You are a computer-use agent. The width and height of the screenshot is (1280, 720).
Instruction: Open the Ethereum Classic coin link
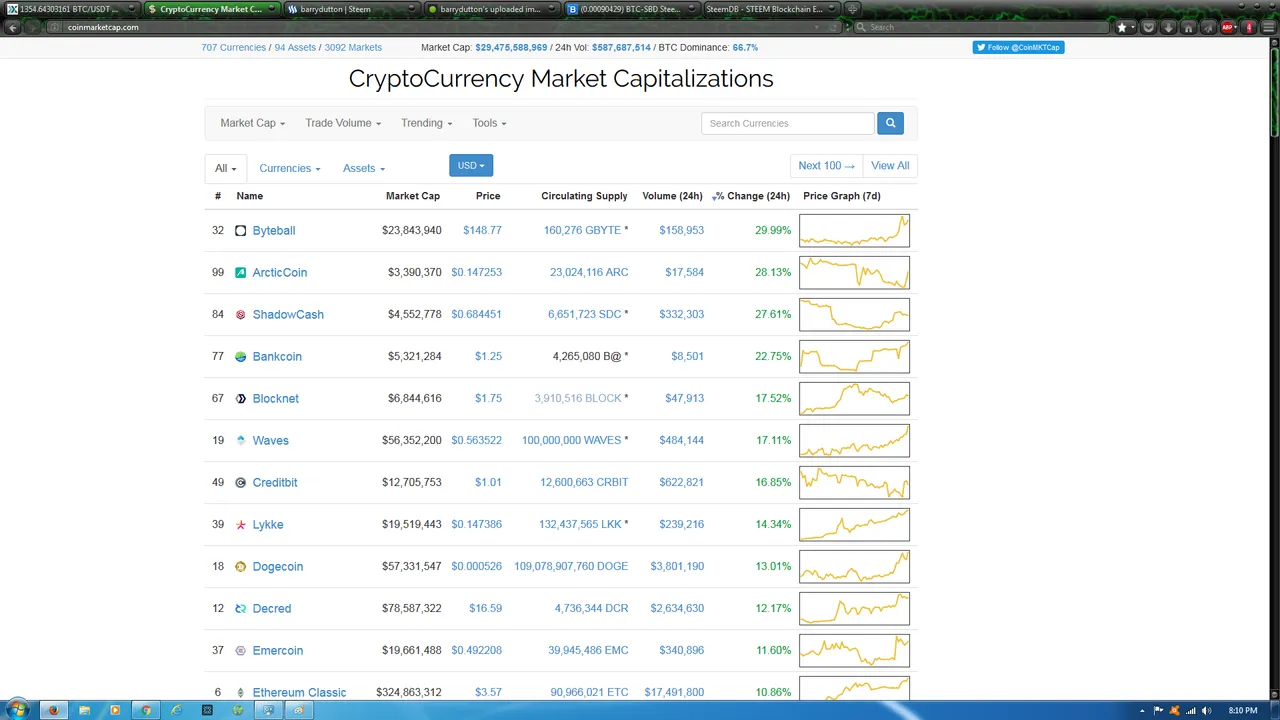tap(299, 692)
